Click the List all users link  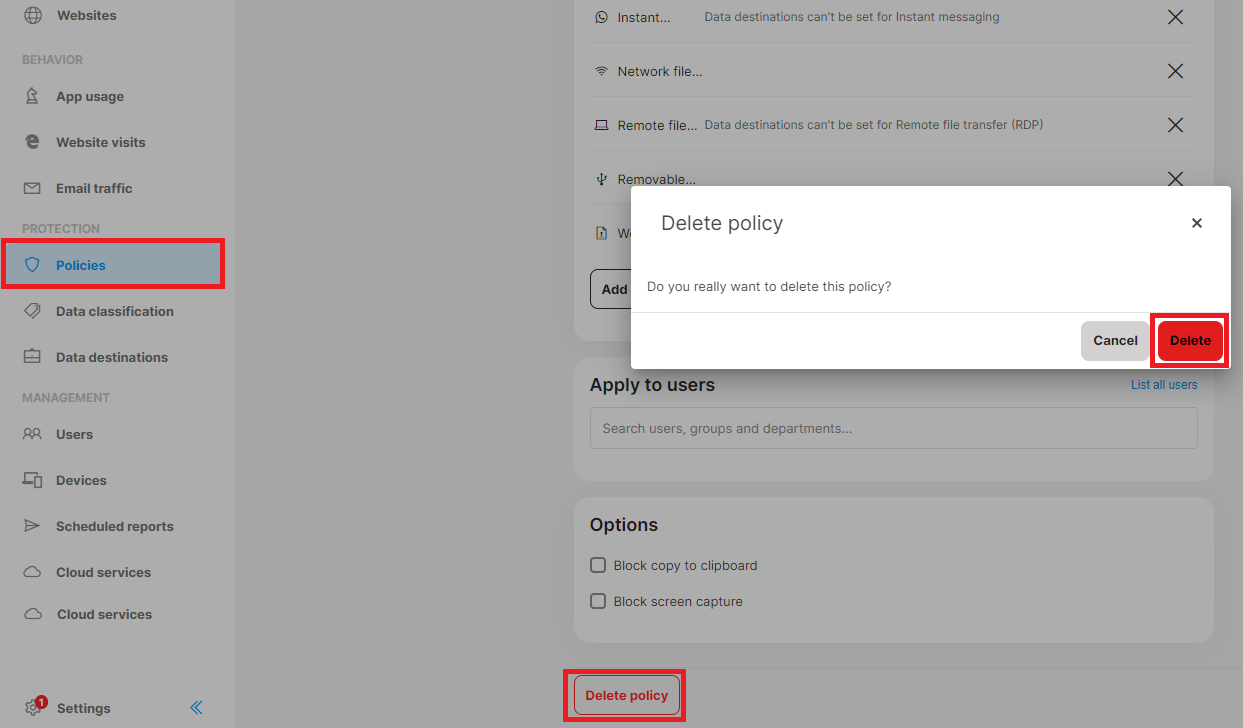[x=1163, y=384]
